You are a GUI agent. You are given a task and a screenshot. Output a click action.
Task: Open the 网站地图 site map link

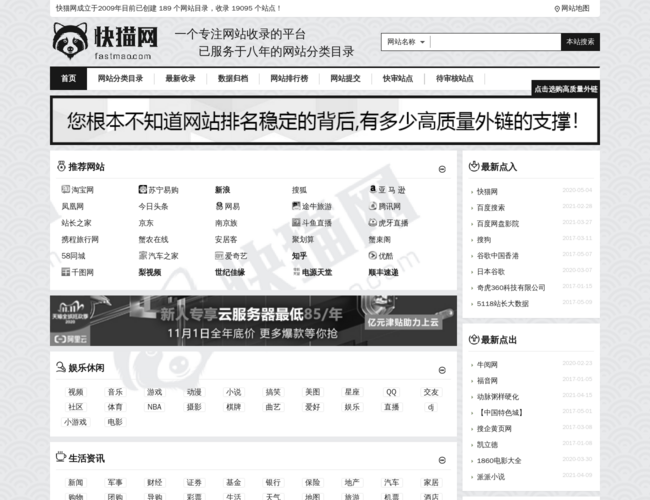(x=572, y=8)
